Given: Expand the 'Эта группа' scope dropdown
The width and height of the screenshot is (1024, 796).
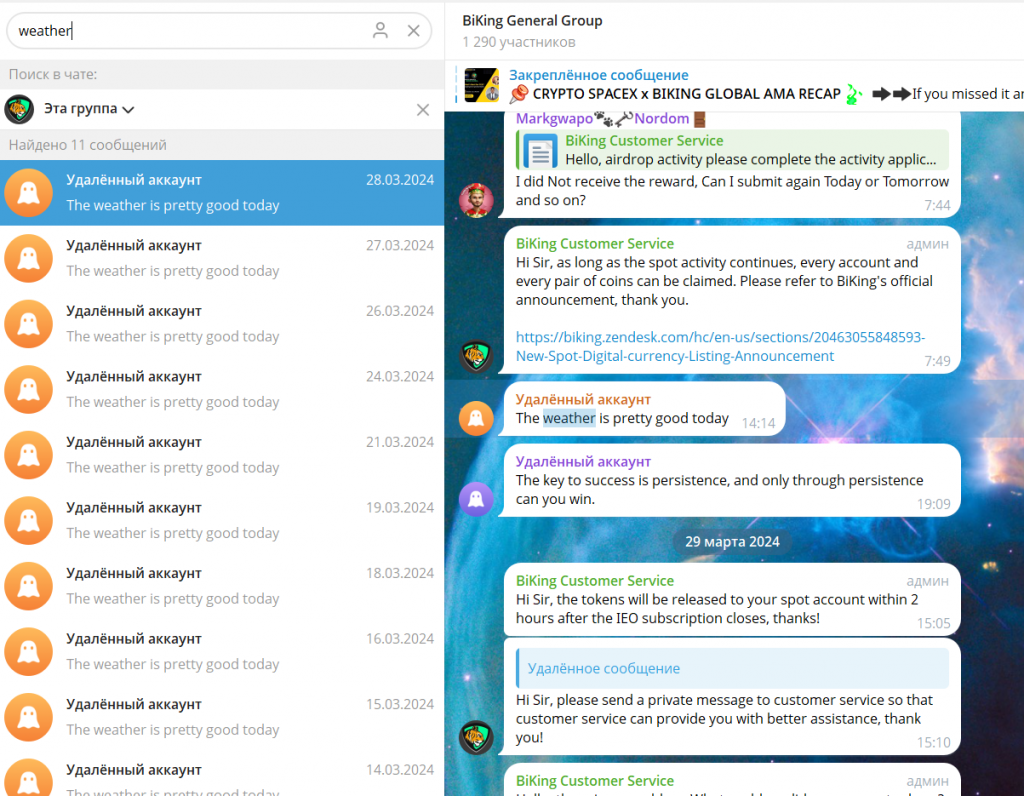Looking at the screenshot, I should [89, 108].
